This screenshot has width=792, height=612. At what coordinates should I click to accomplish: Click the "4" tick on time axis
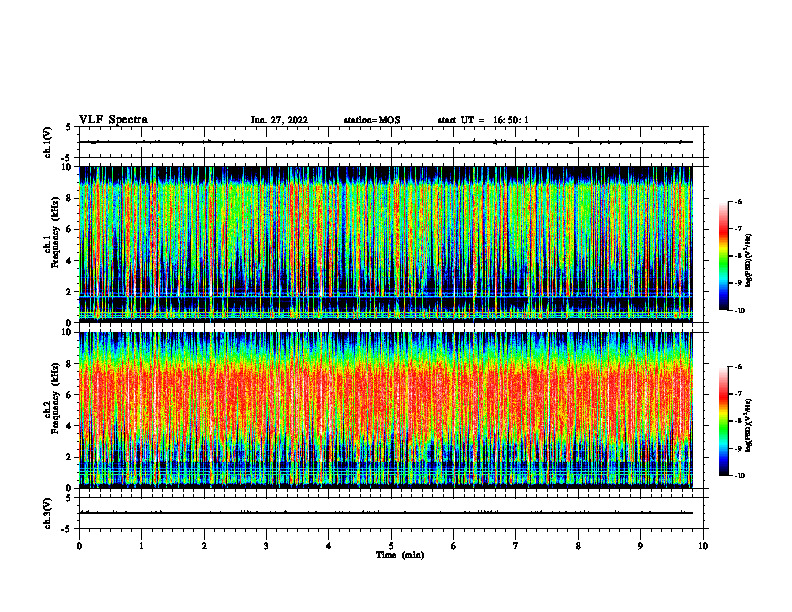point(329,546)
